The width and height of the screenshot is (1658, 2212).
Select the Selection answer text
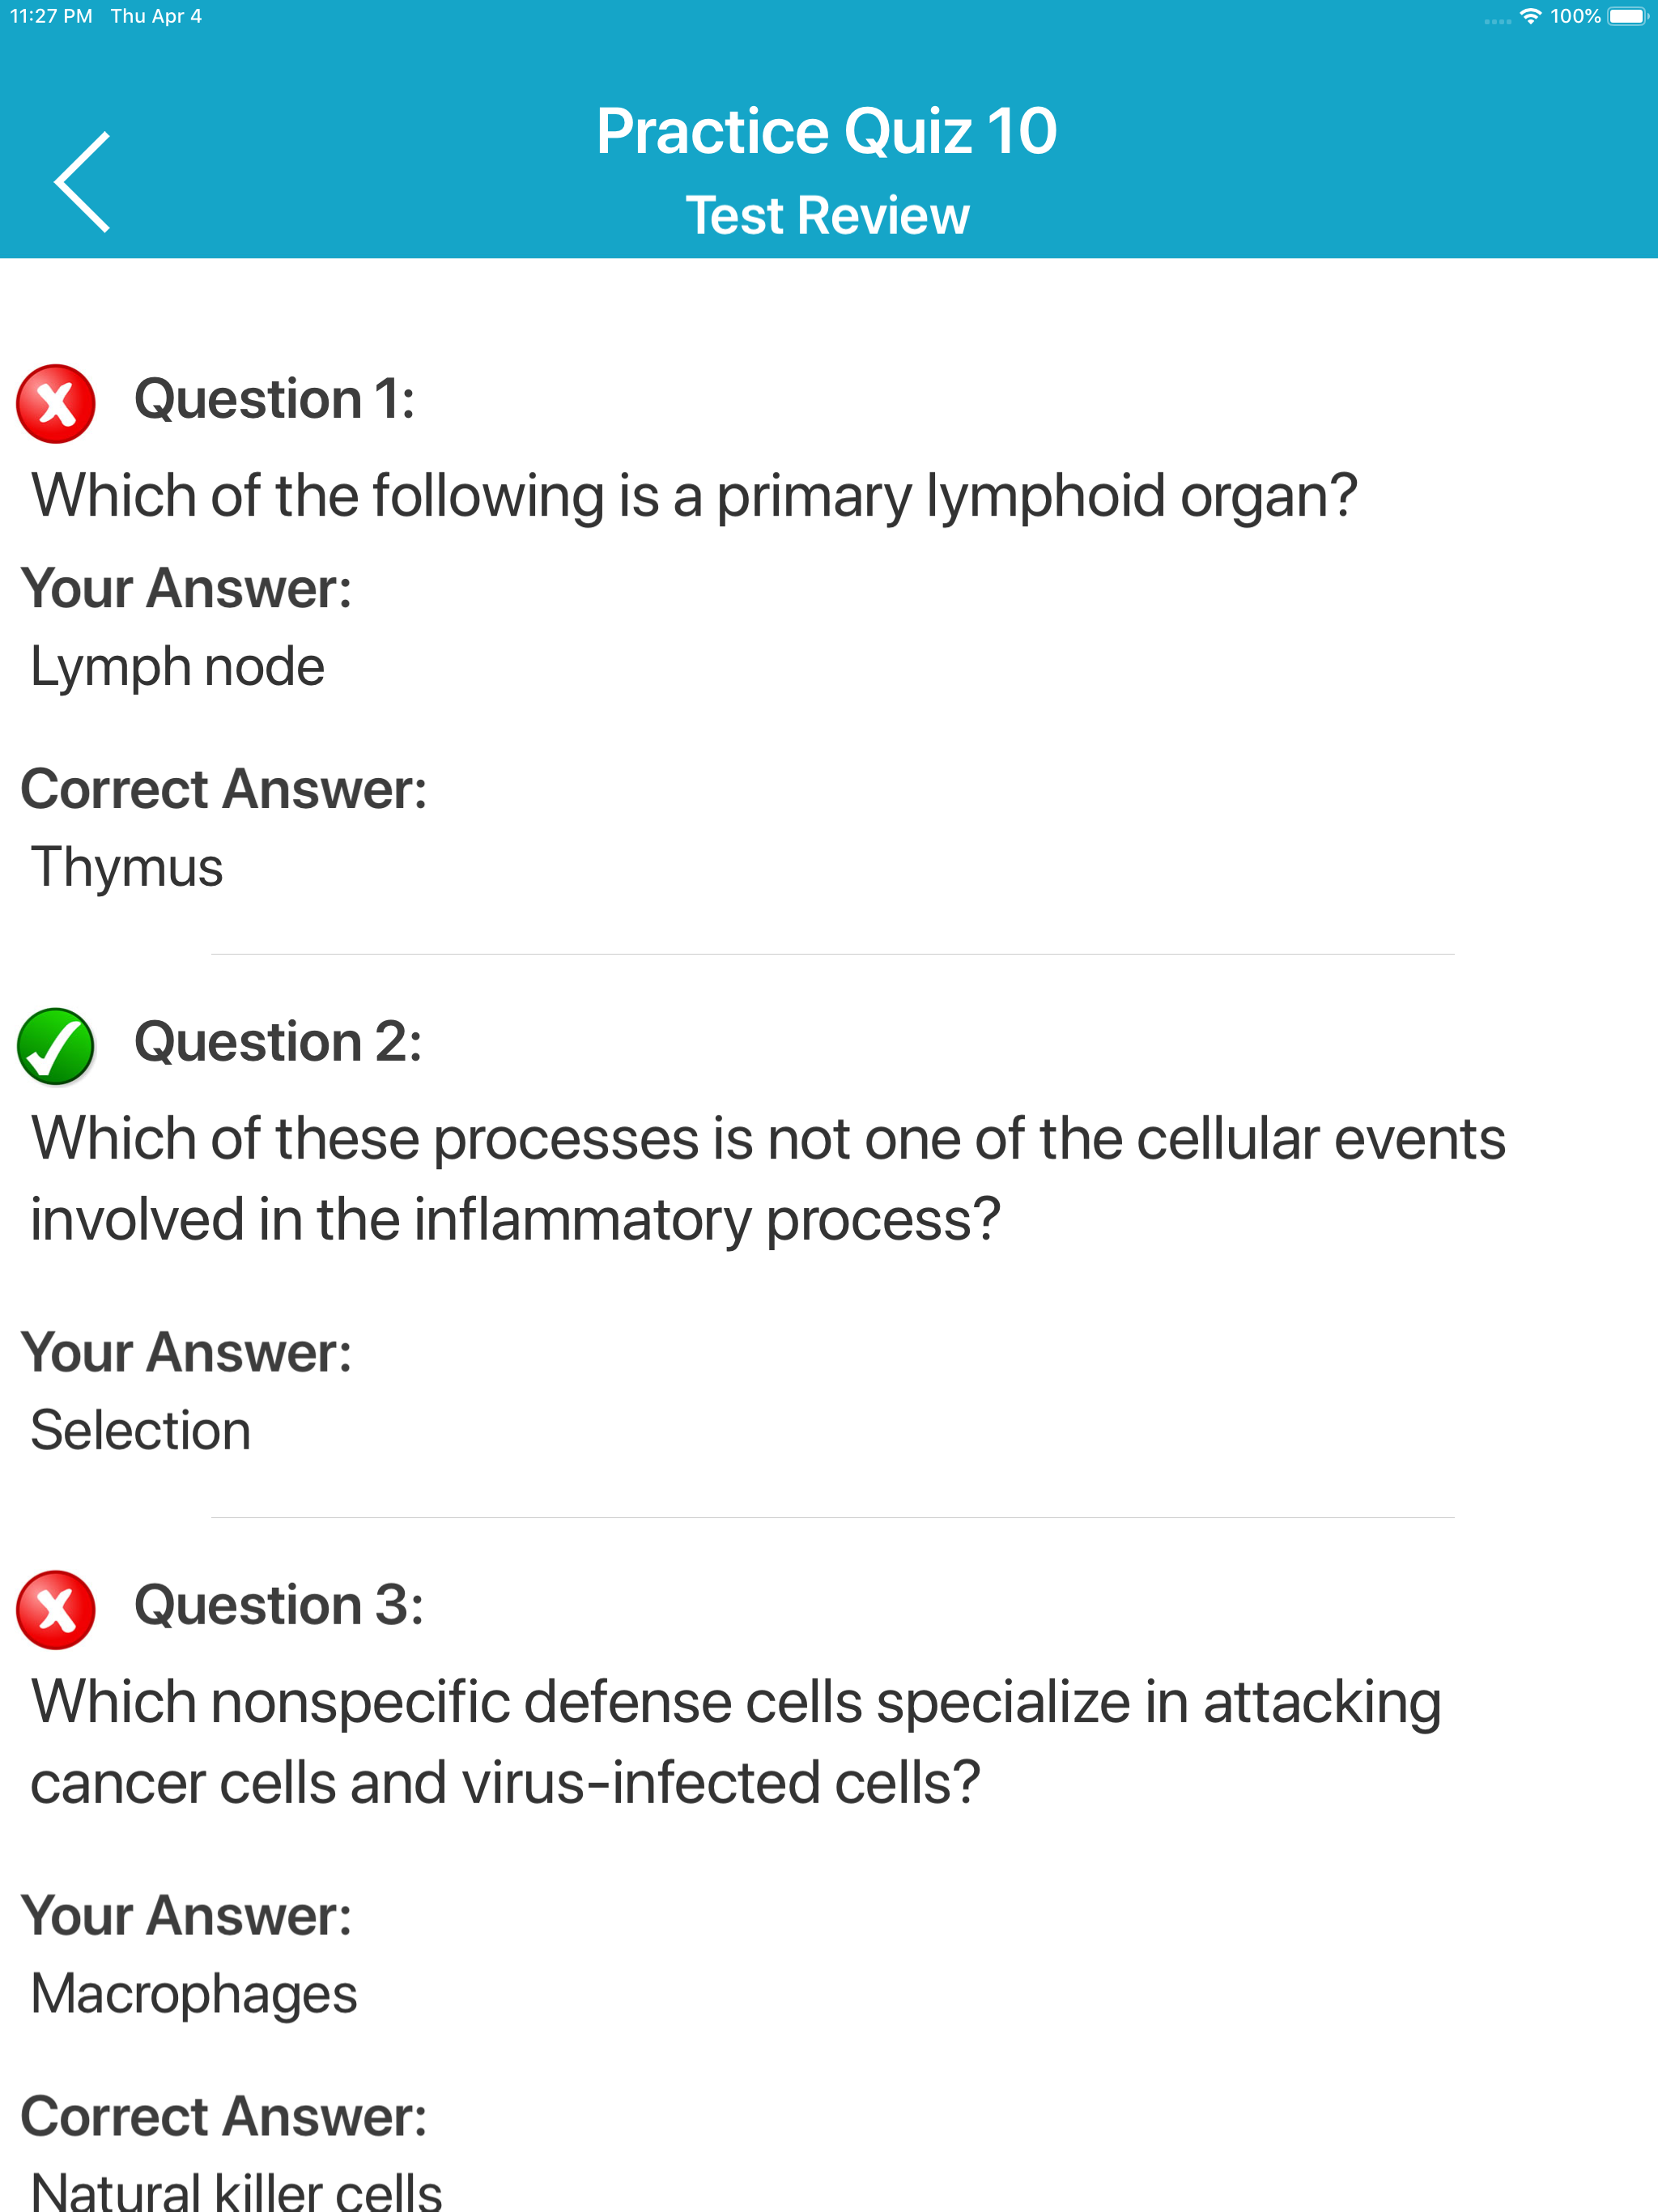tap(141, 1430)
